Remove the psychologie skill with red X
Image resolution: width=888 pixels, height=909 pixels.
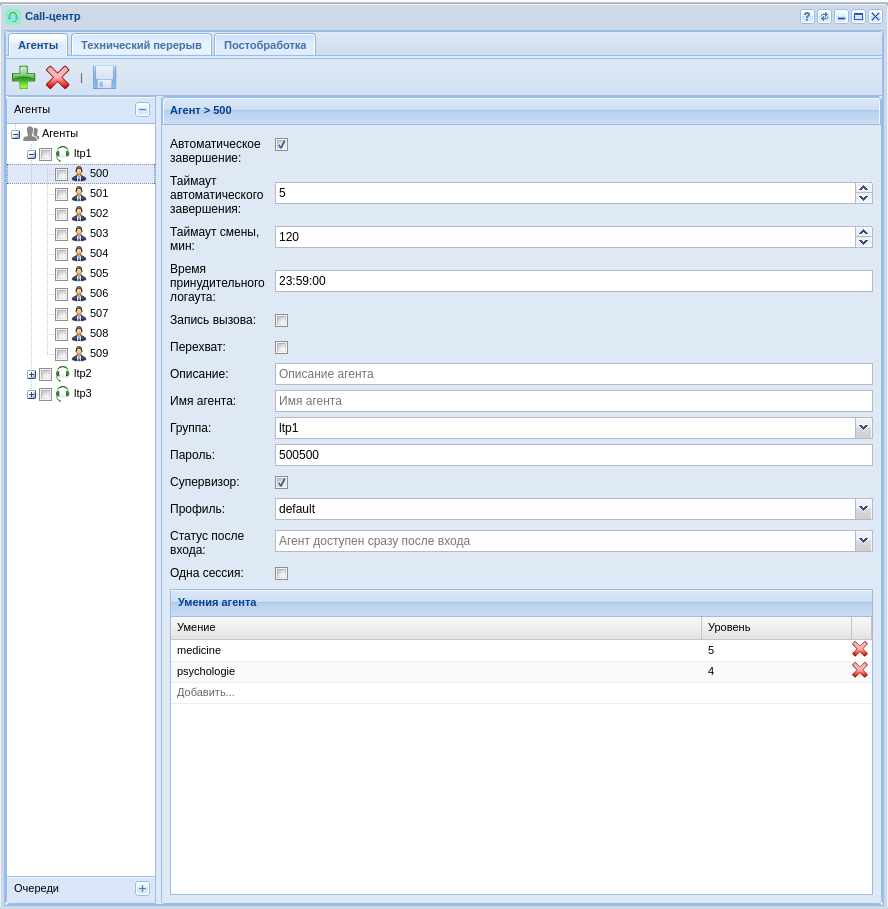point(859,671)
